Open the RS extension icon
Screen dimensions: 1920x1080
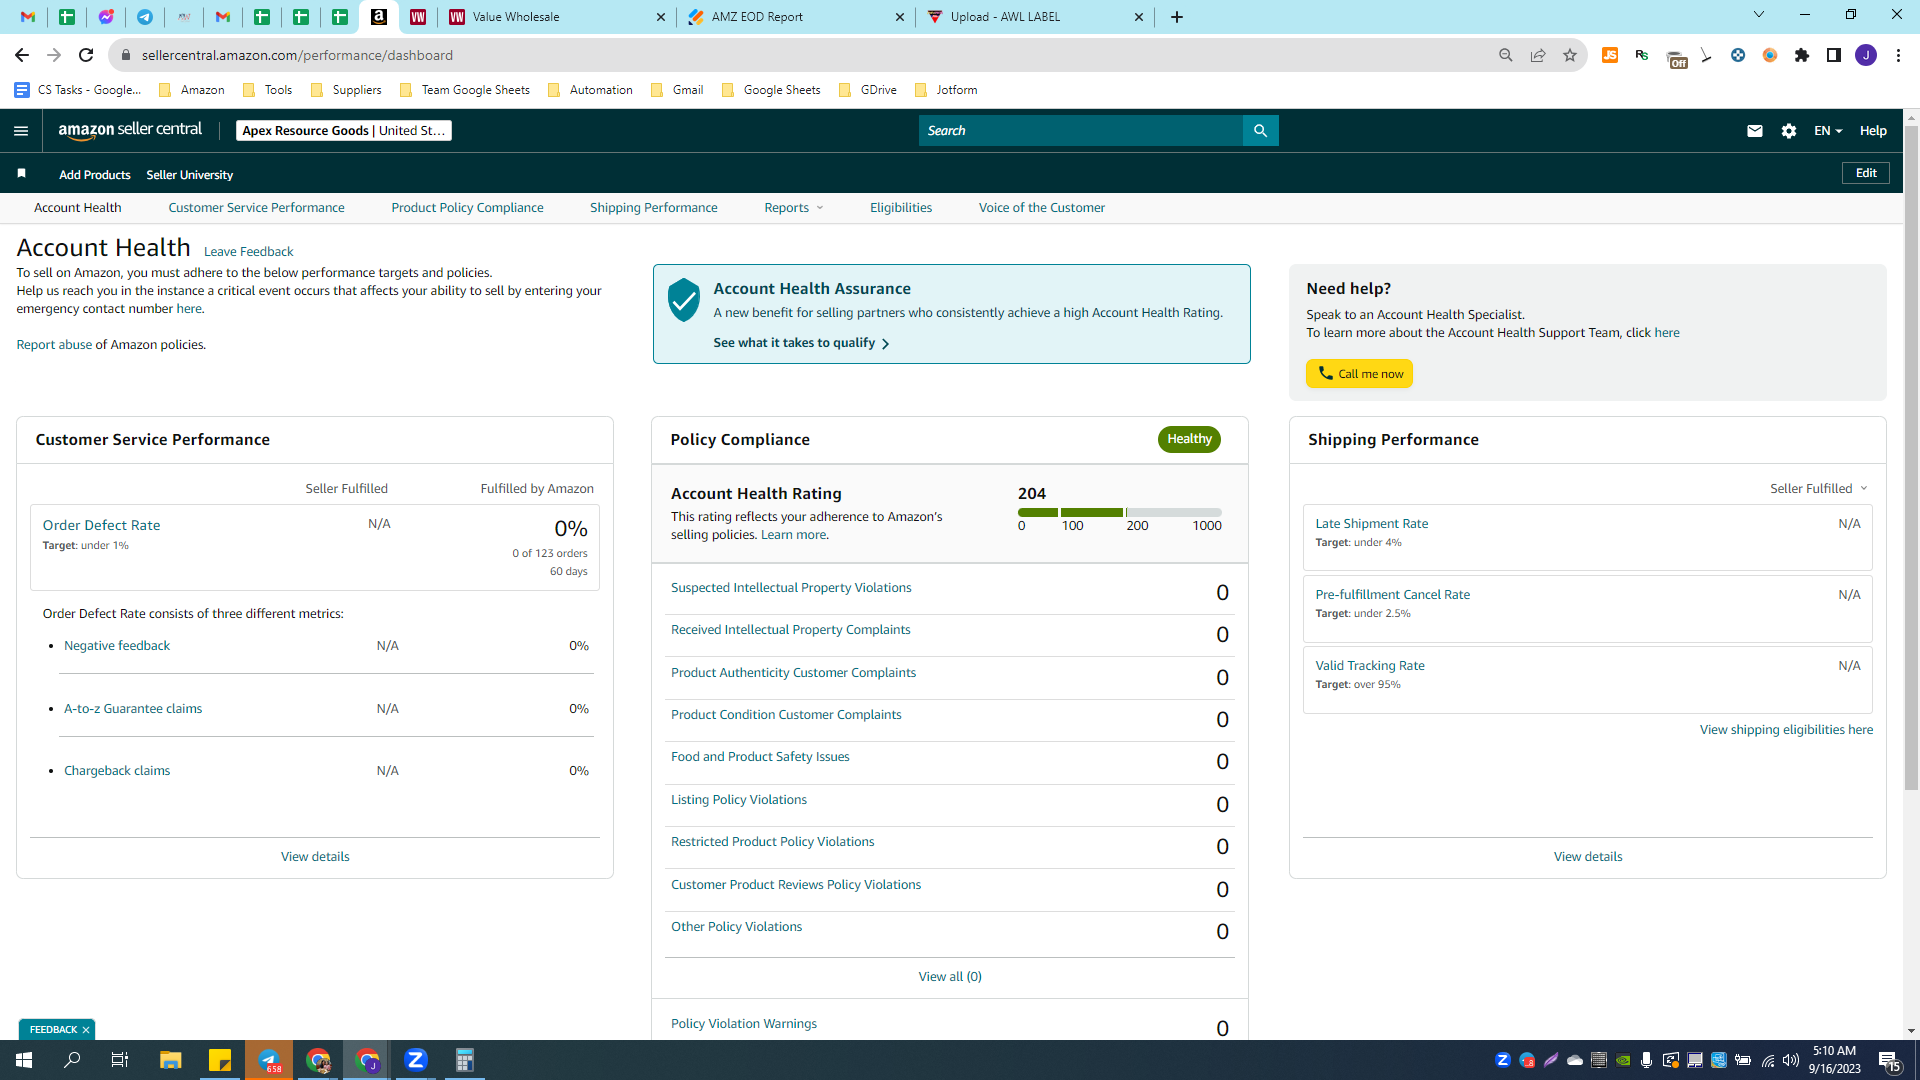click(1642, 55)
